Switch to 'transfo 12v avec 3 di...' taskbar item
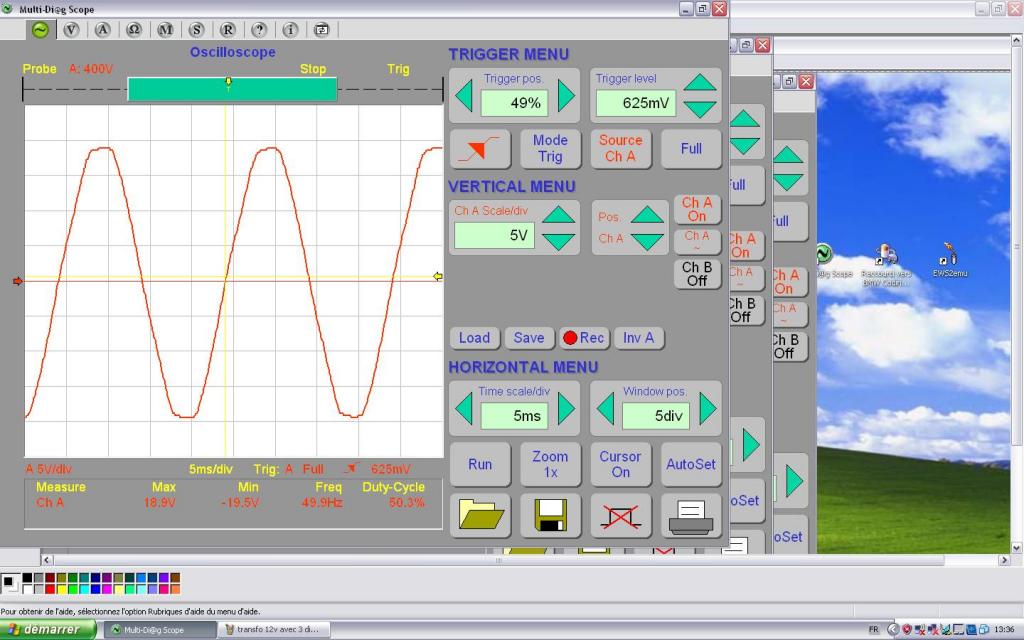This screenshot has width=1024, height=640. (x=274, y=630)
